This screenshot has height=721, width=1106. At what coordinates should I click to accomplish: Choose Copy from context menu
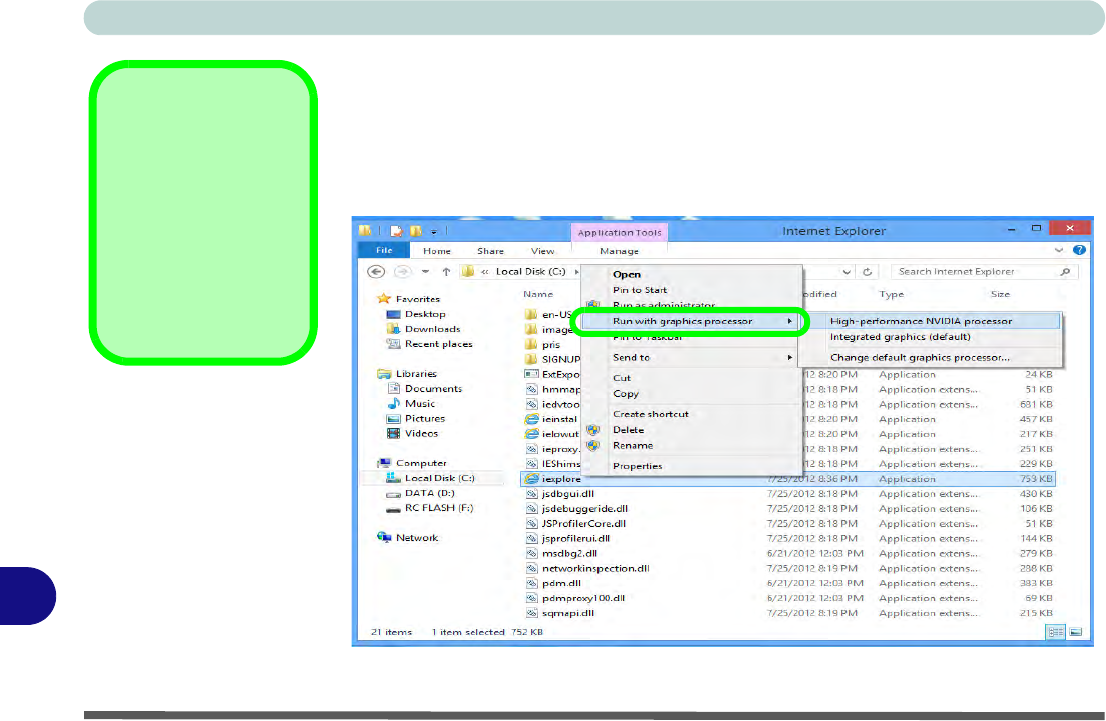[x=626, y=394]
